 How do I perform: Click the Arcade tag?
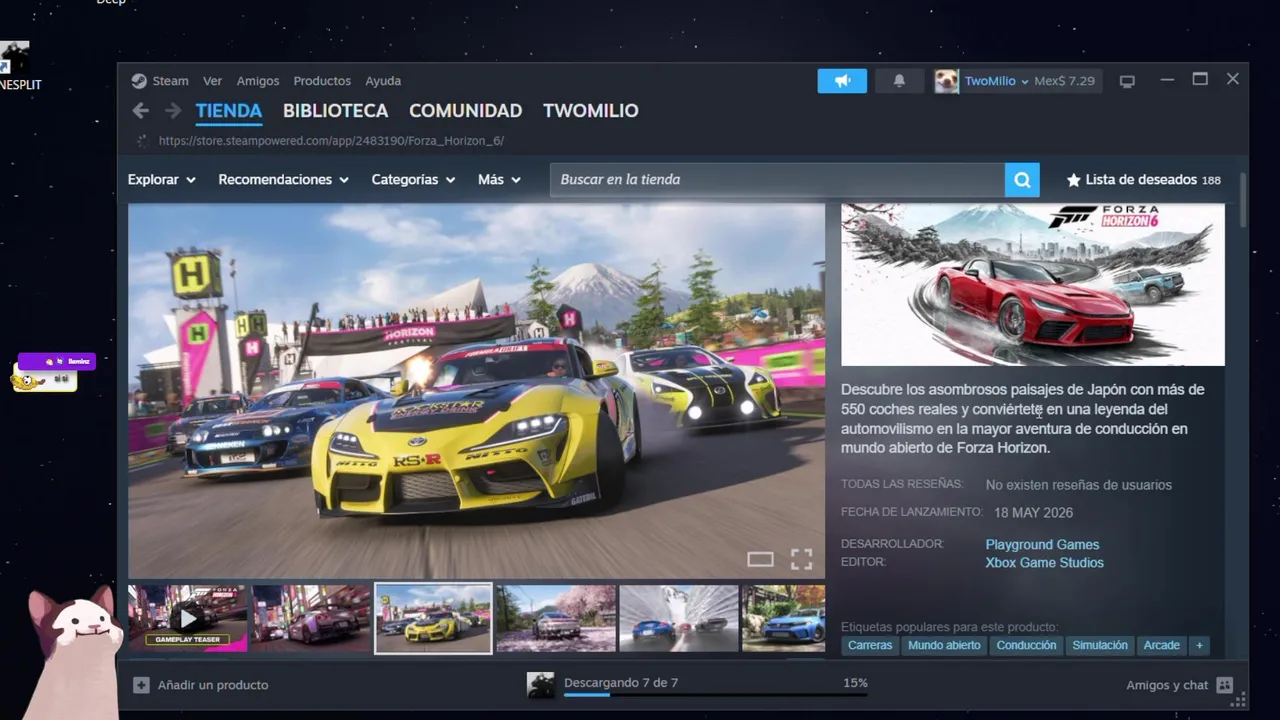pyautogui.click(x=1162, y=645)
